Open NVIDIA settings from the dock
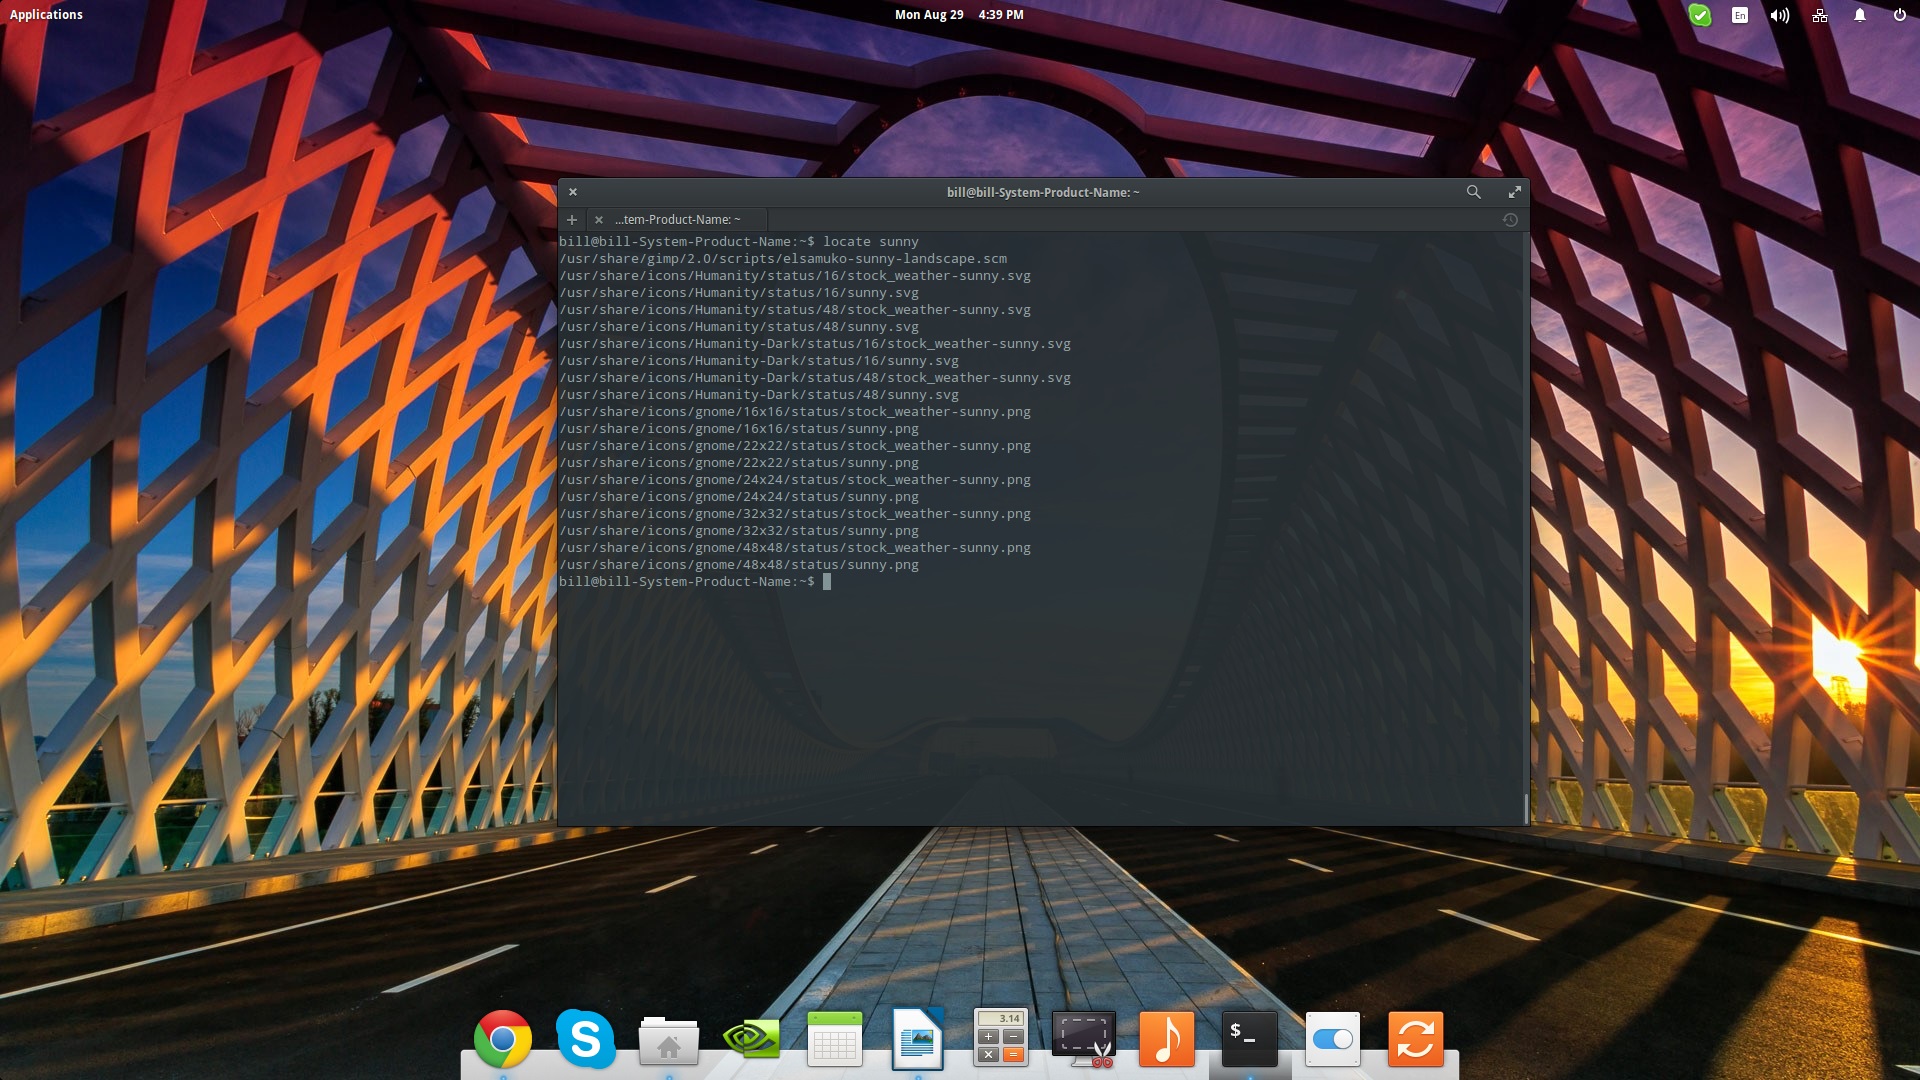 [x=752, y=1039]
